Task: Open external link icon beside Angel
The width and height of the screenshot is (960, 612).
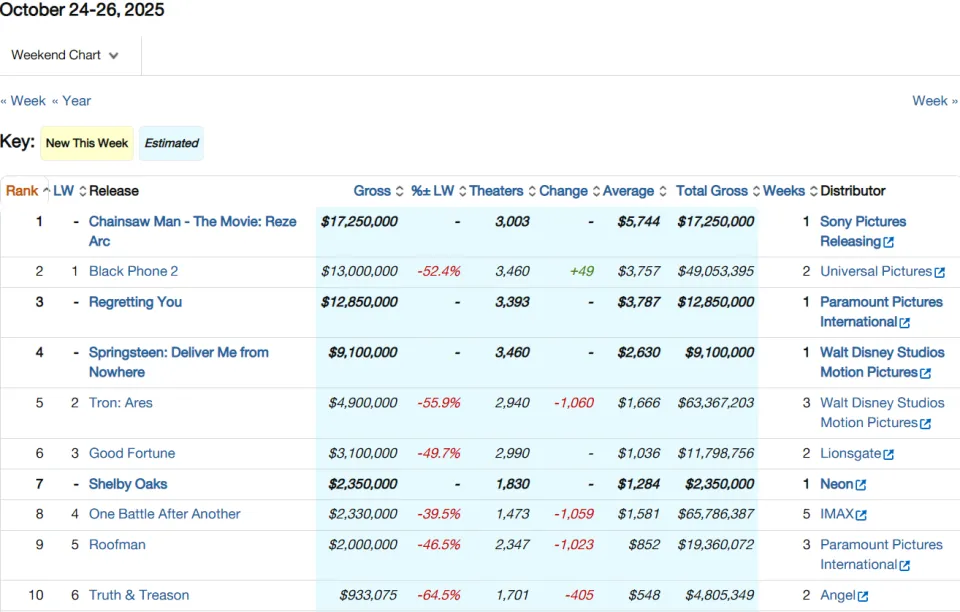Action: [863, 596]
